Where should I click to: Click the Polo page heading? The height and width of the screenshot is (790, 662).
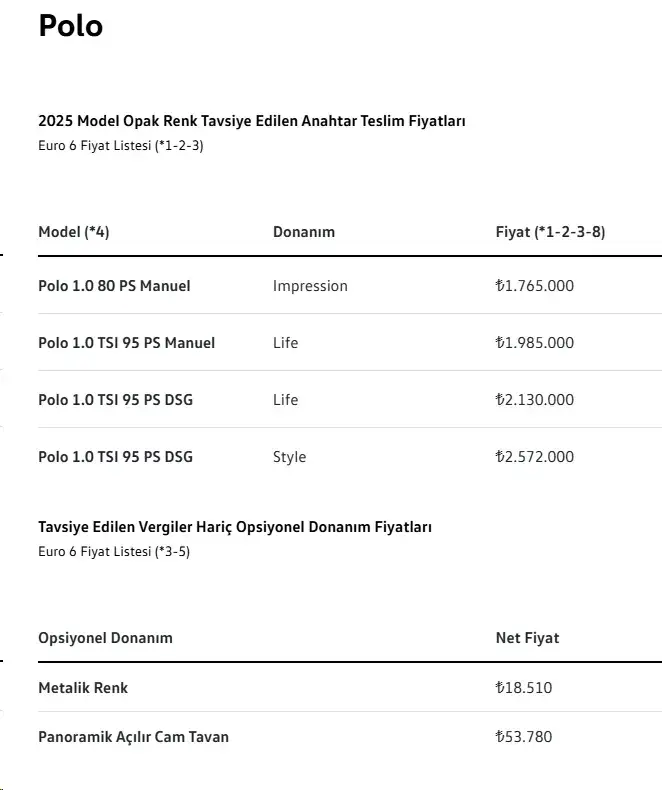click(x=71, y=25)
